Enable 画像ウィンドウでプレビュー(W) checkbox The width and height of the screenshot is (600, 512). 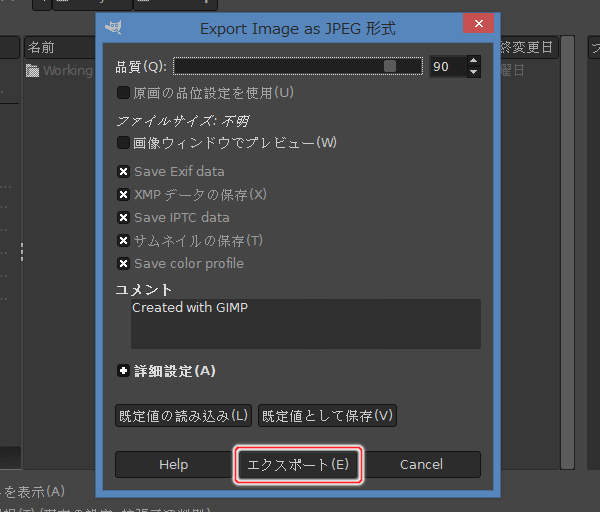(x=123, y=143)
